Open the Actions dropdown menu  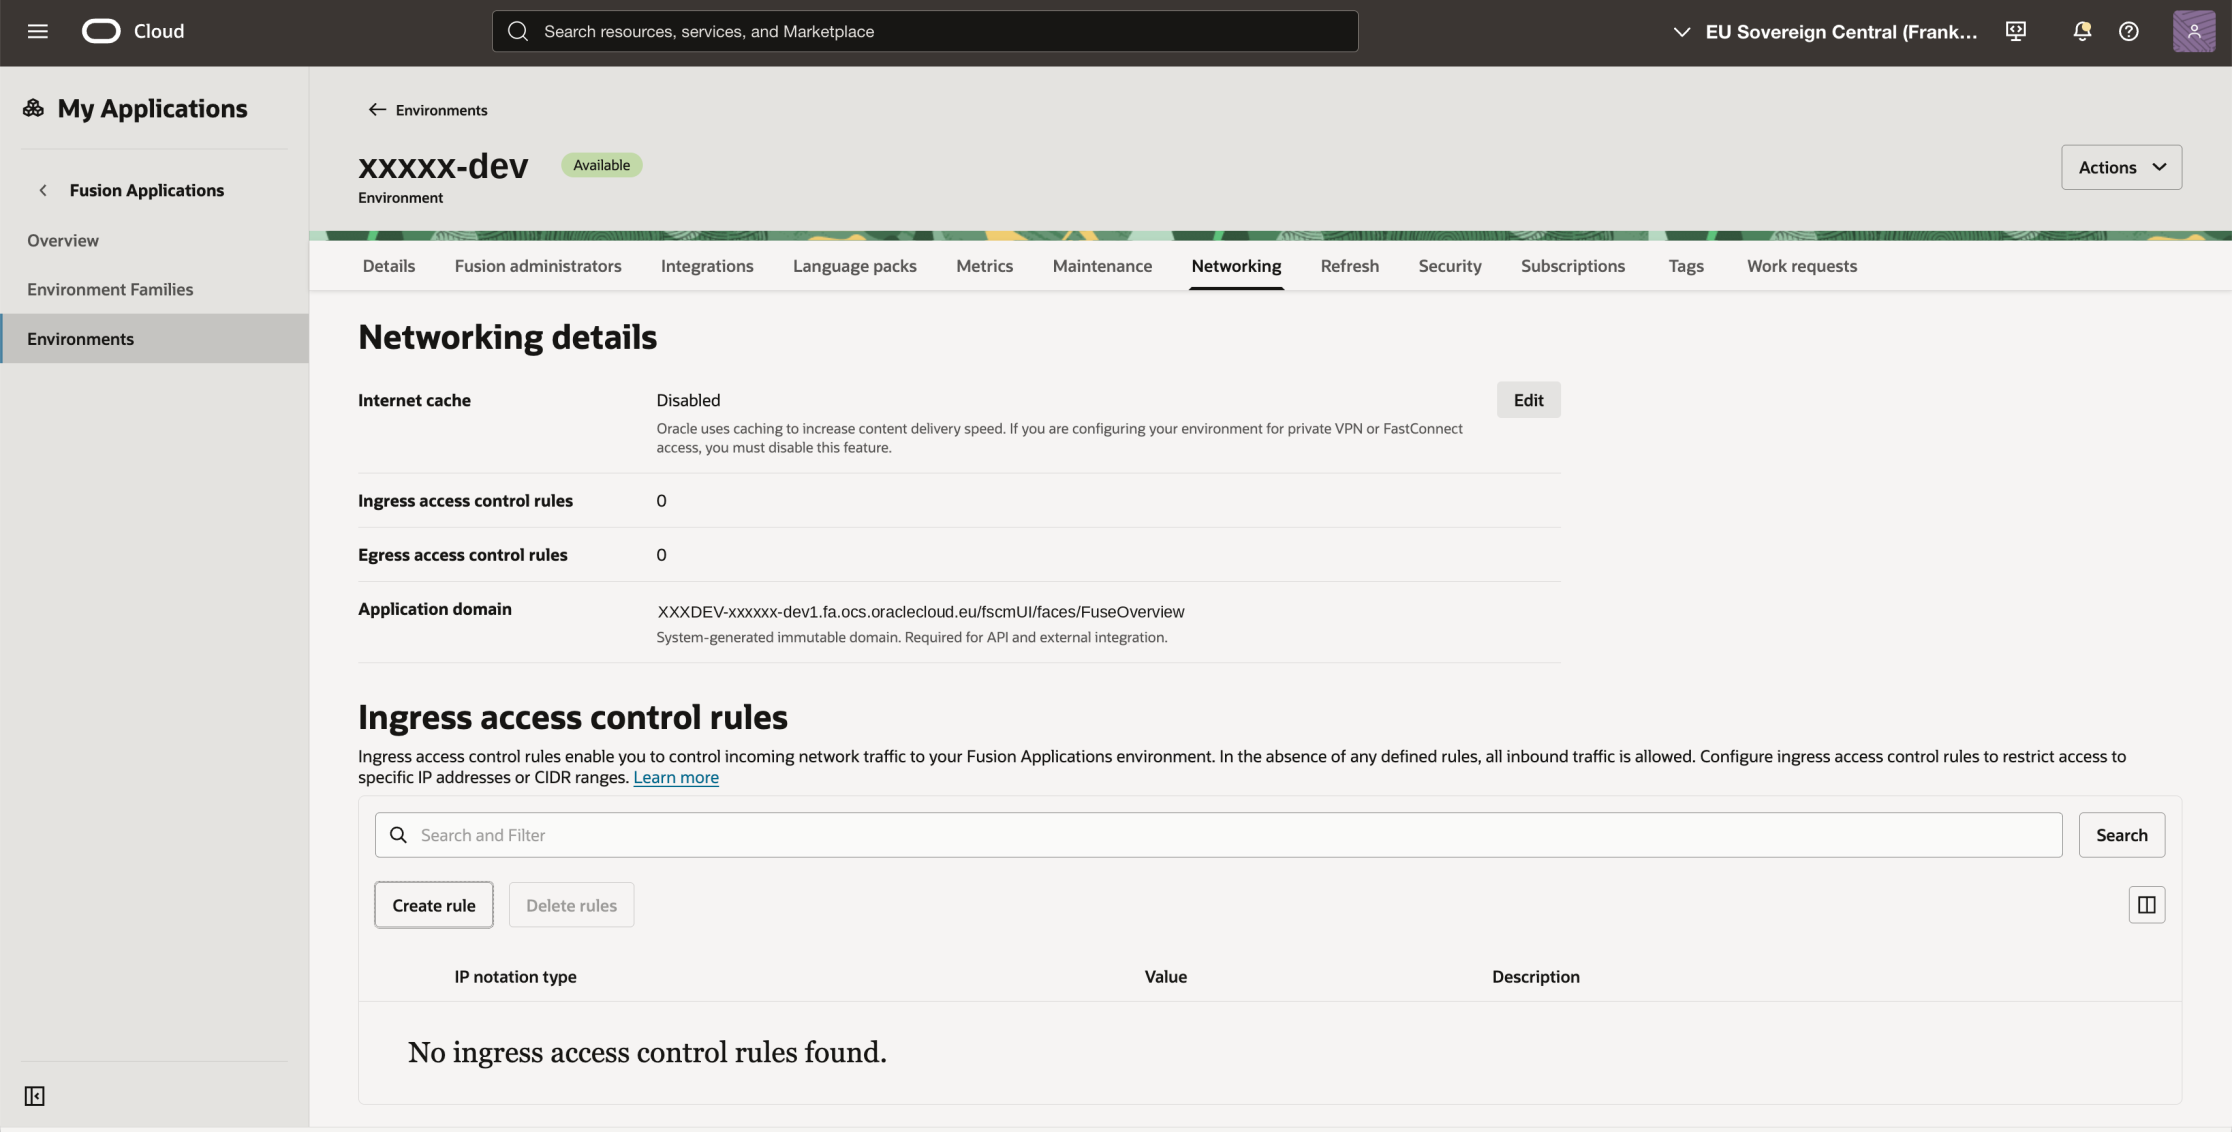click(2122, 167)
